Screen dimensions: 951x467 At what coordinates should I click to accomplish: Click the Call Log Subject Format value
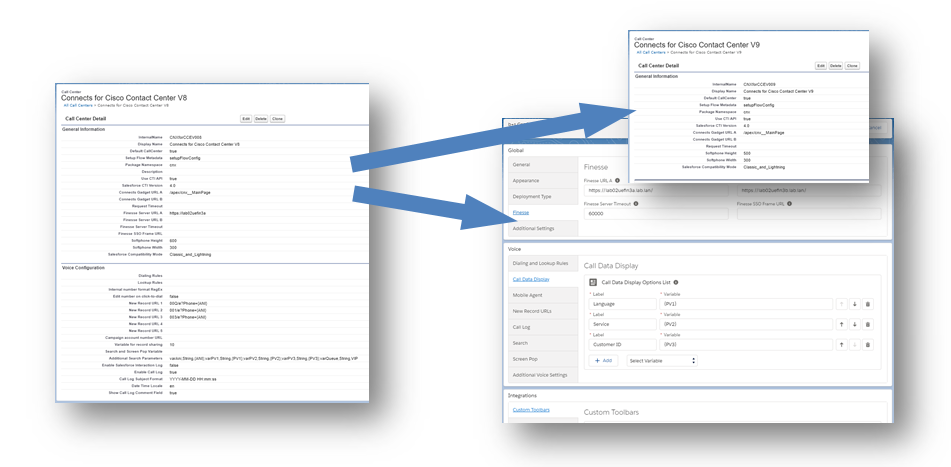[193, 379]
